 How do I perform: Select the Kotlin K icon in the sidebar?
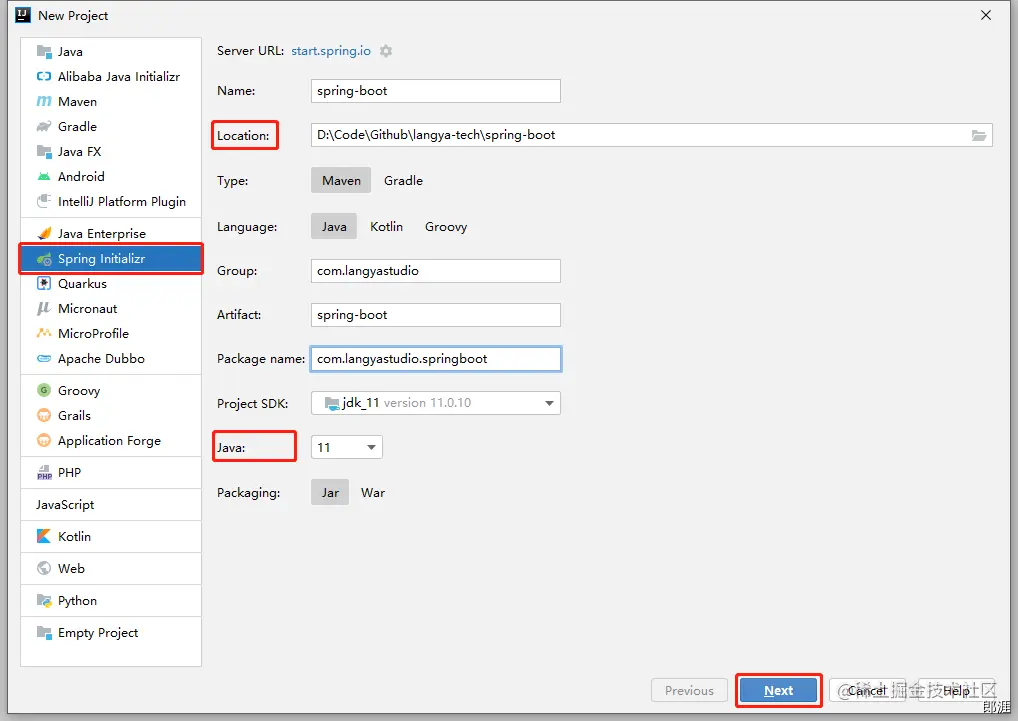coord(43,537)
